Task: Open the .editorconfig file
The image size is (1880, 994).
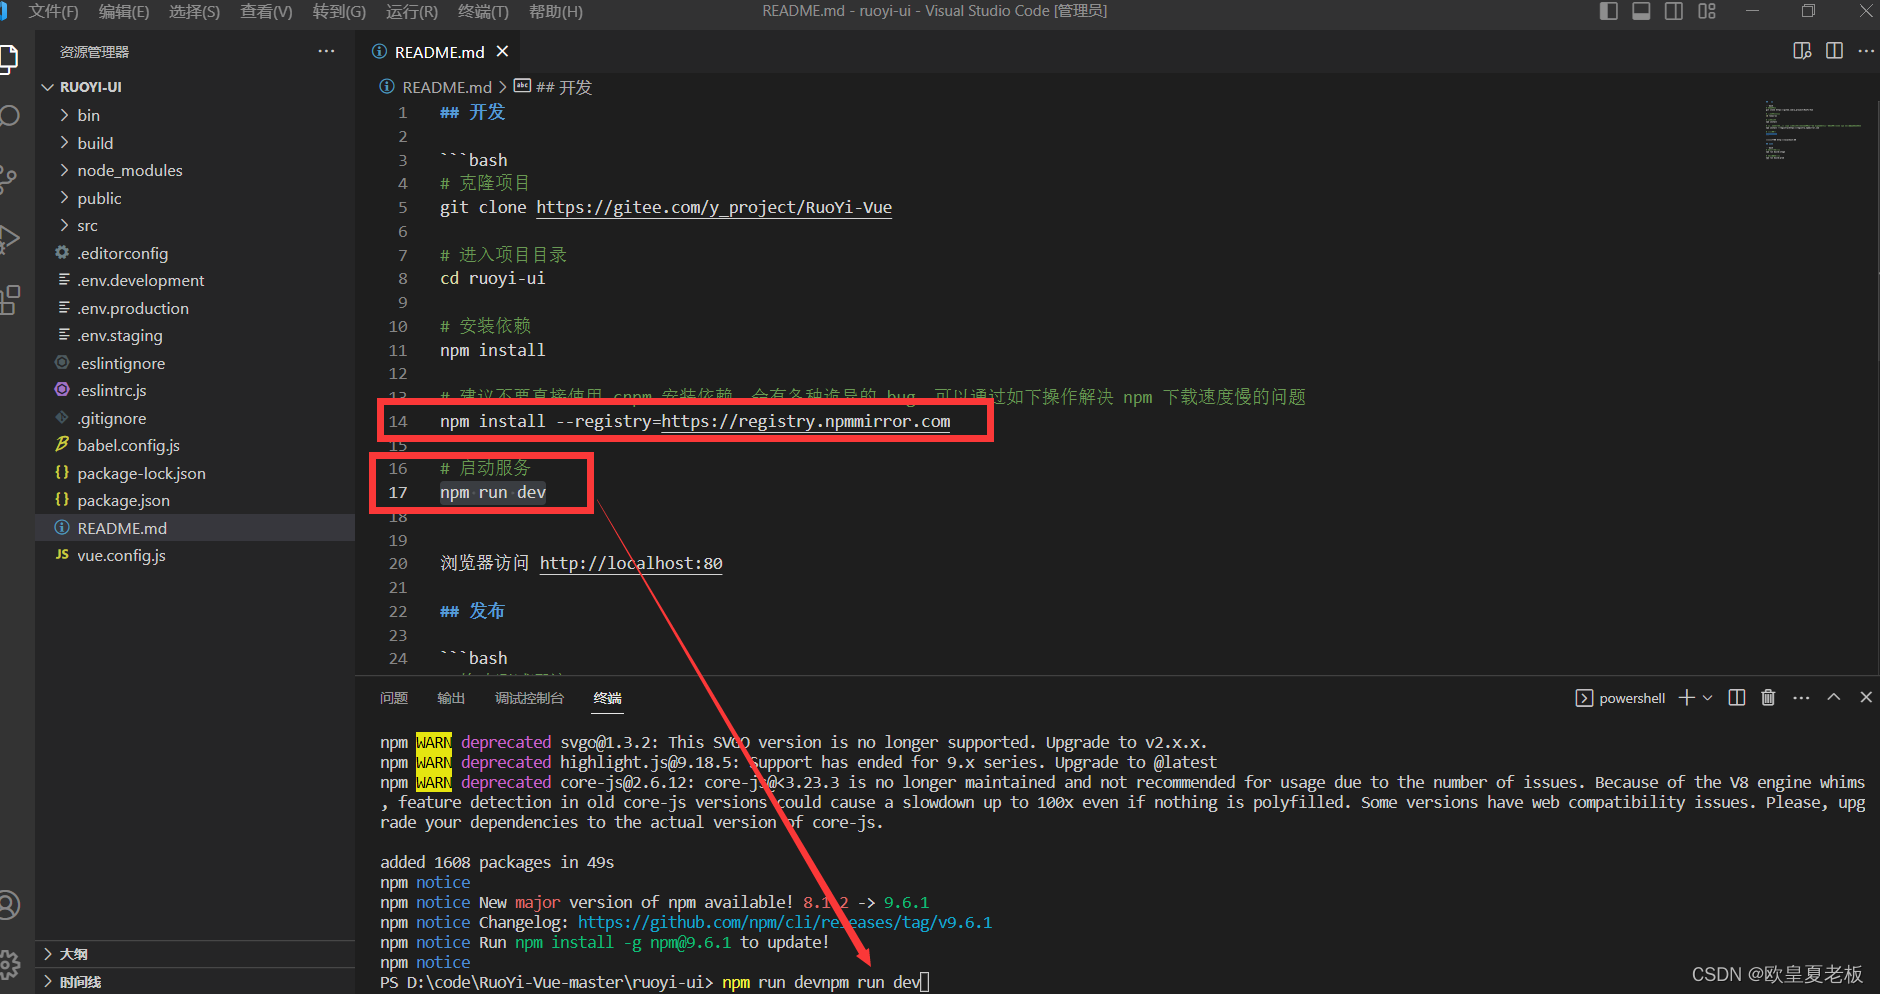Action: point(195,253)
